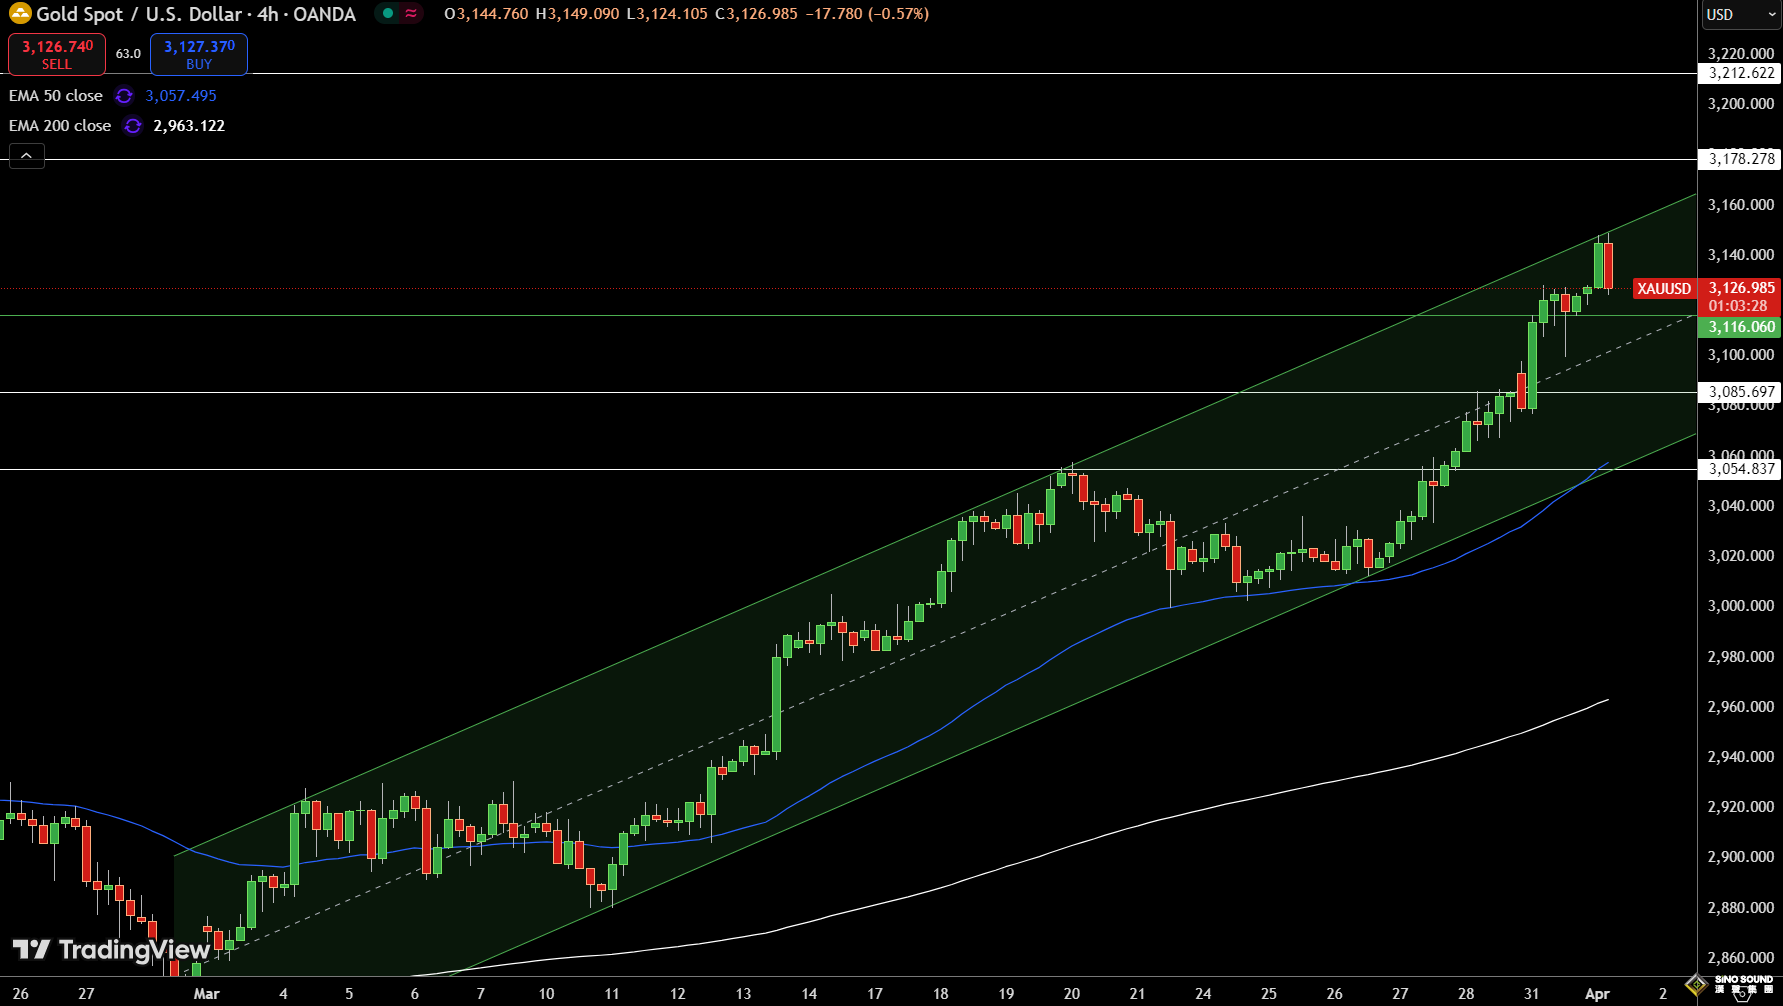Click the chart settings gear in corner
Image resolution: width=1783 pixels, height=1006 pixels.
pos(1742,993)
